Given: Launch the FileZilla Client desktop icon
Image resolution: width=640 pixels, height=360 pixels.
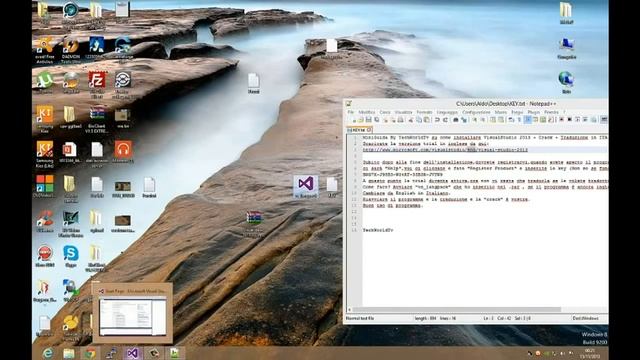Looking at the screenshot, I should coord(97,84).
